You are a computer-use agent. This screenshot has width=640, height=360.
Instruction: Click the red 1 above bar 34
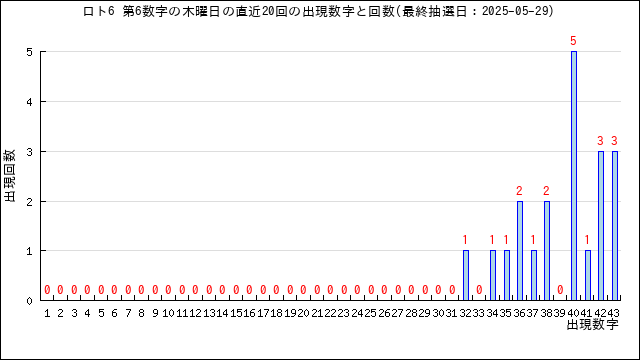coord(492,240)
